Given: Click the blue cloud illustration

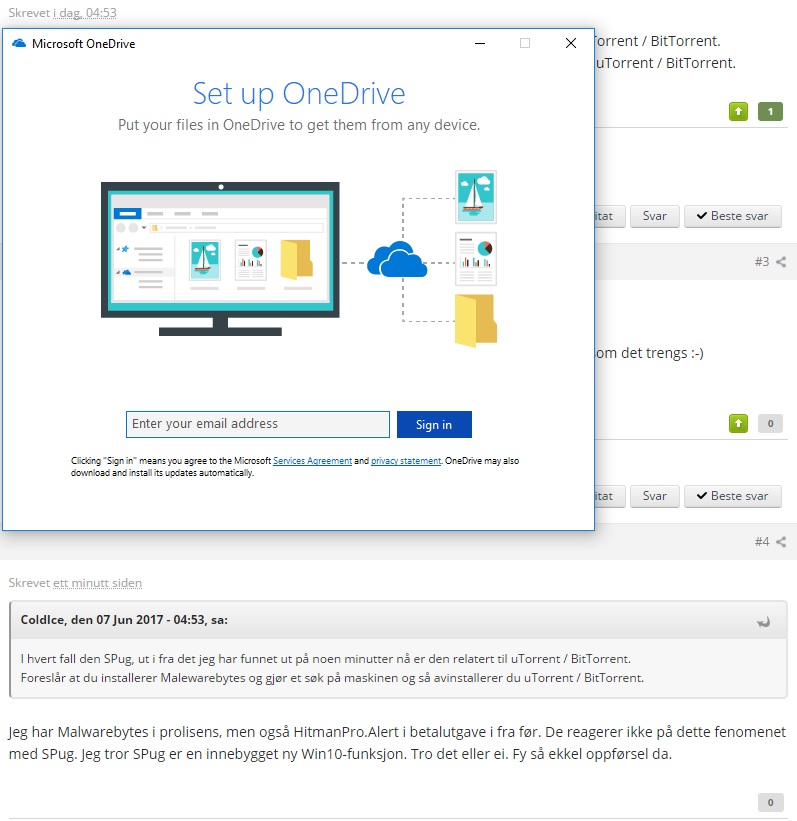Looking at the screenshot, I should [397, 259].
